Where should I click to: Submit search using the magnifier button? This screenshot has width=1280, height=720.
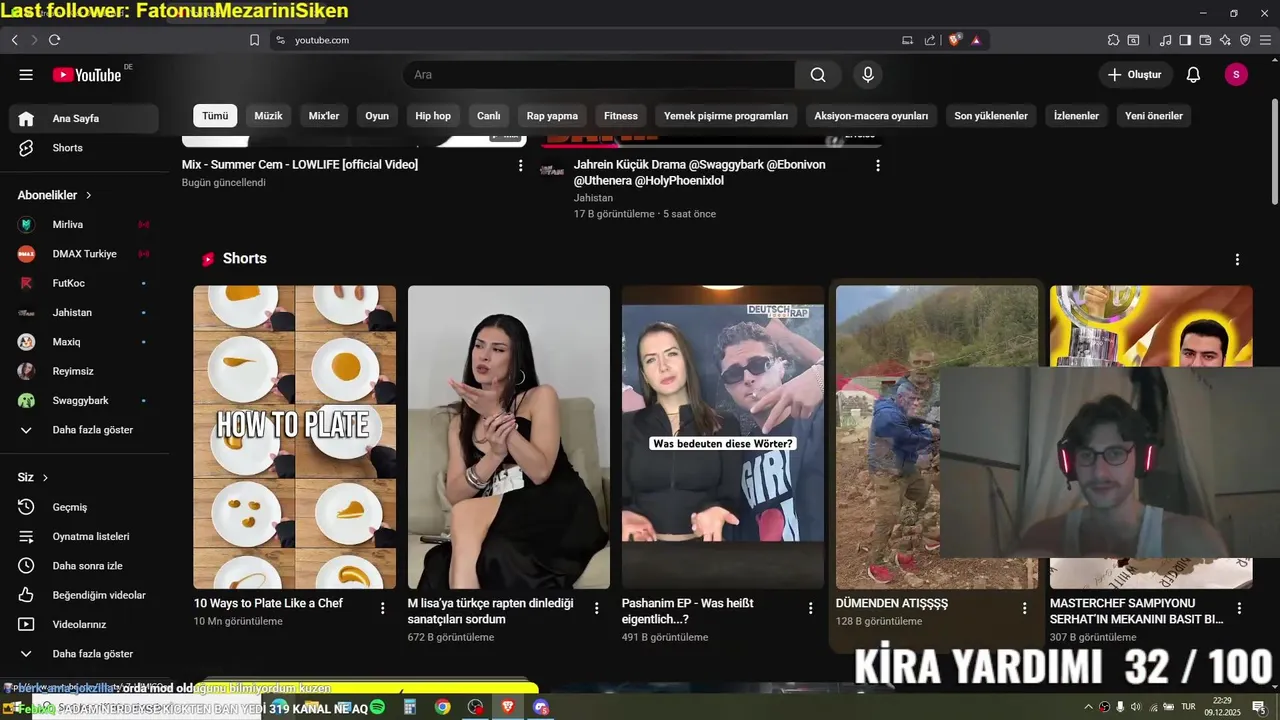818,75
